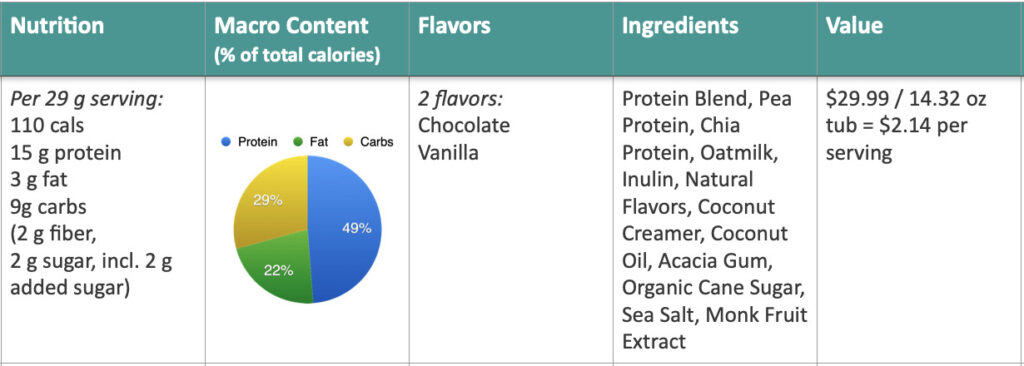
Task: Click the Chocolate flavor text
Action: point(464,125)
